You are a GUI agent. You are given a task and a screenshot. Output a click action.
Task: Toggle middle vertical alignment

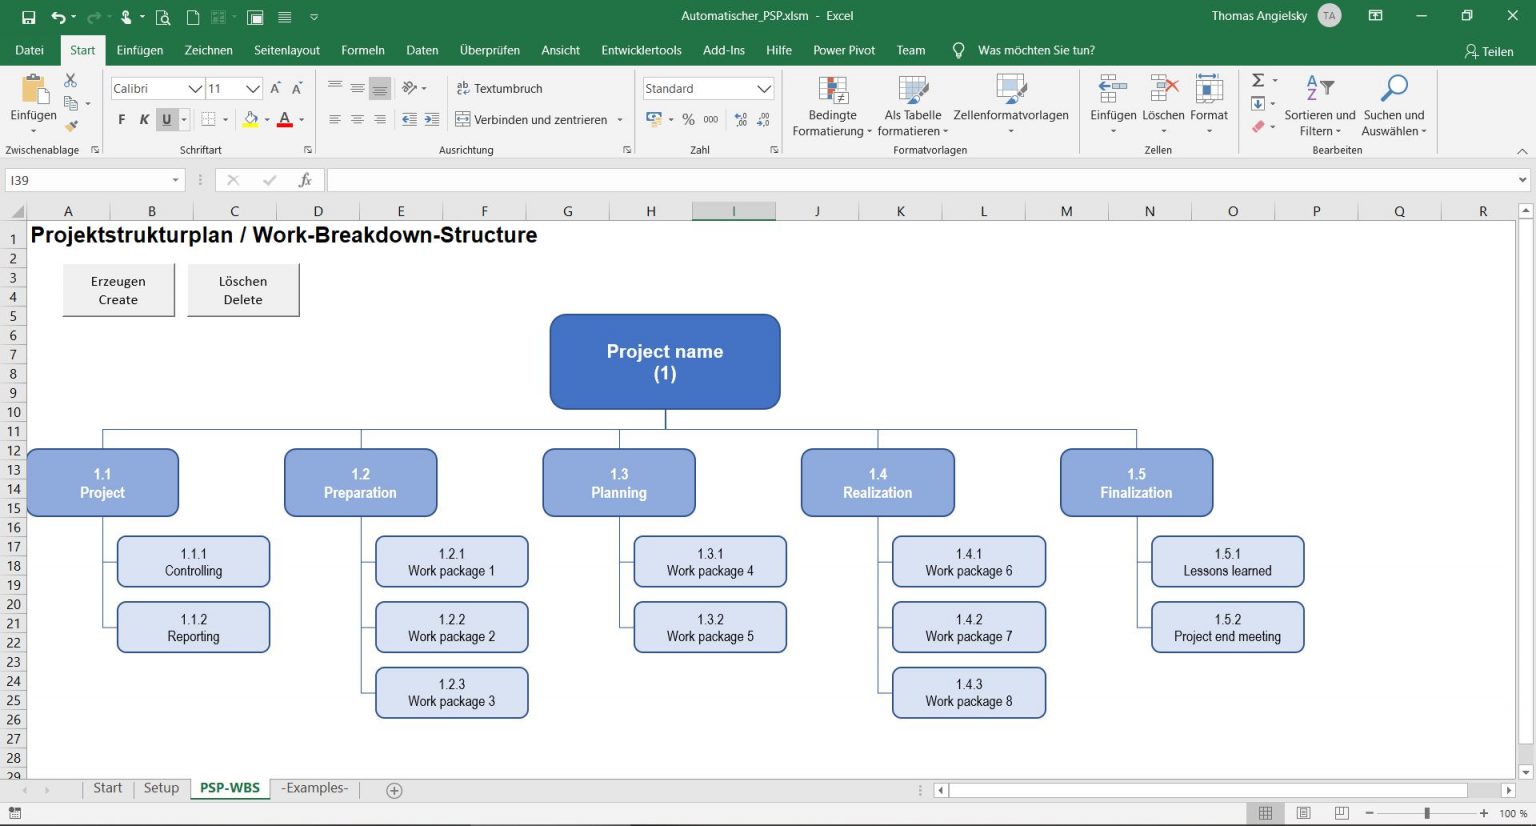(x=357, y=88)
